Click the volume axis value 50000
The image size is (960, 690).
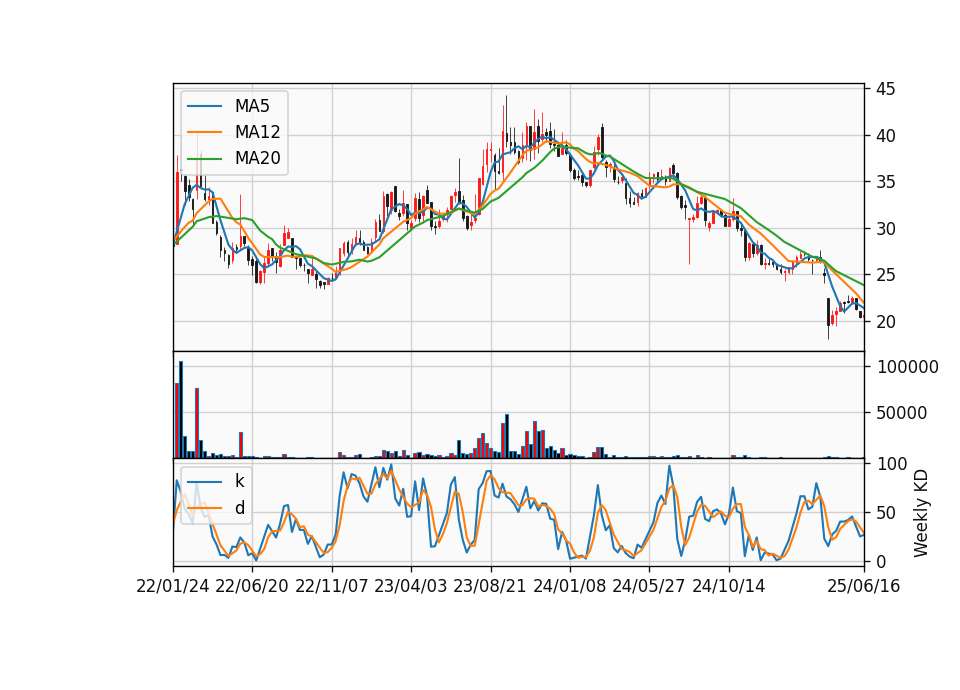click(x=901, y=413)
